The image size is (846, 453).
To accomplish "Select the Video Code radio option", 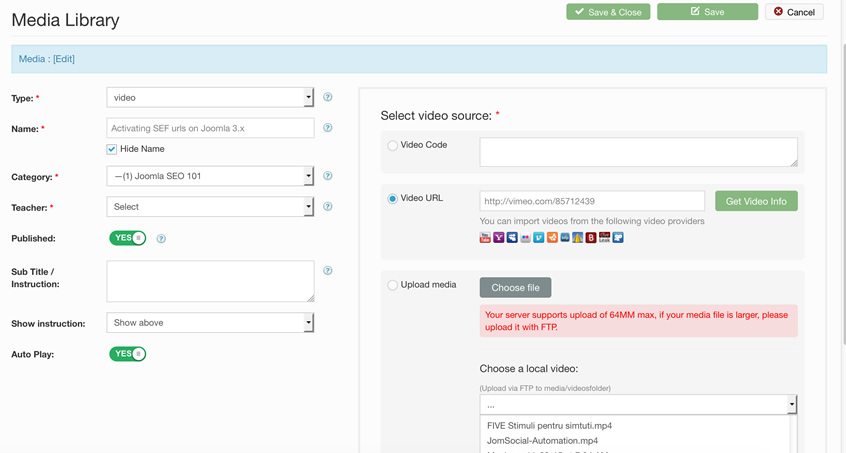I will coord(392,145).
